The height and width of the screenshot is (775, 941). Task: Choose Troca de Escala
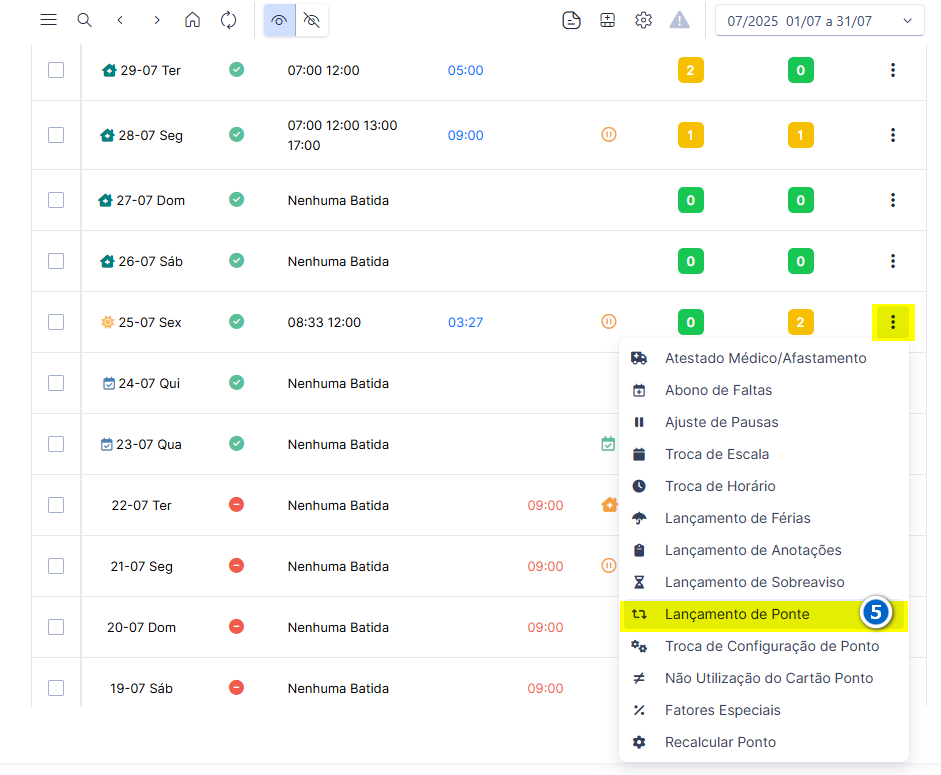[763, 454]
